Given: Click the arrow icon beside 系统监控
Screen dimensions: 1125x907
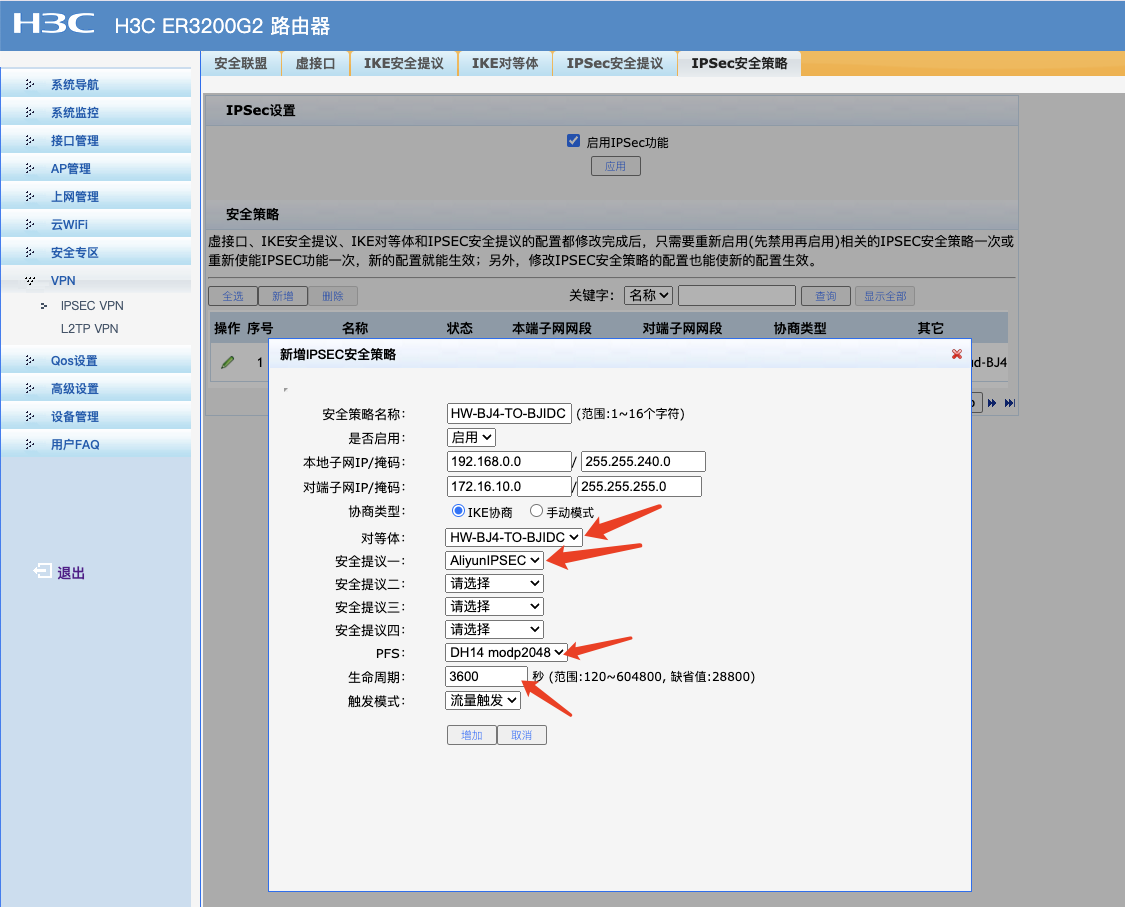Looking at the screenshot, I should [29, 112].
